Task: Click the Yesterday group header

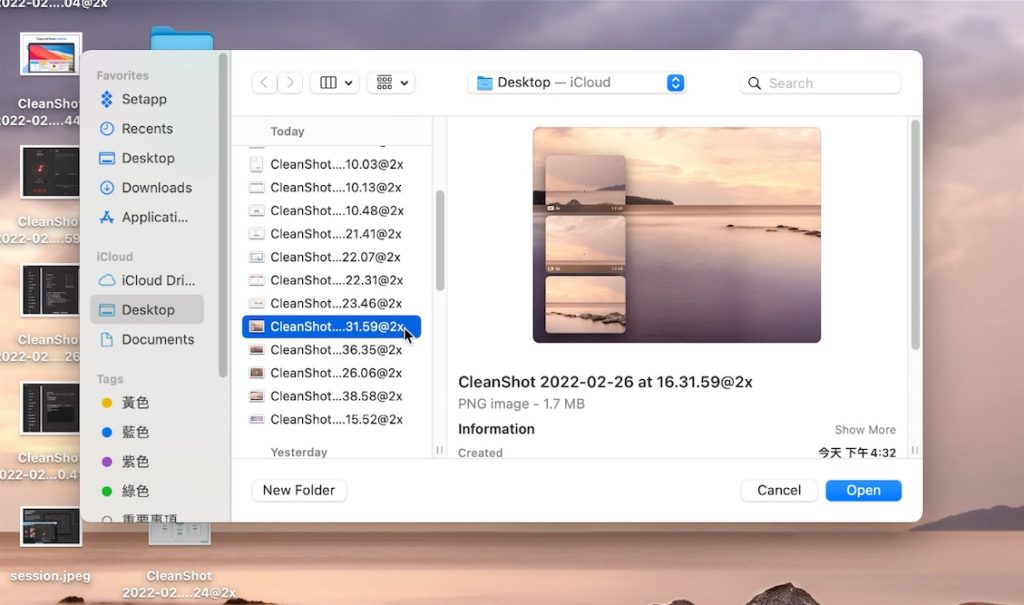Action: coord(298,452)
